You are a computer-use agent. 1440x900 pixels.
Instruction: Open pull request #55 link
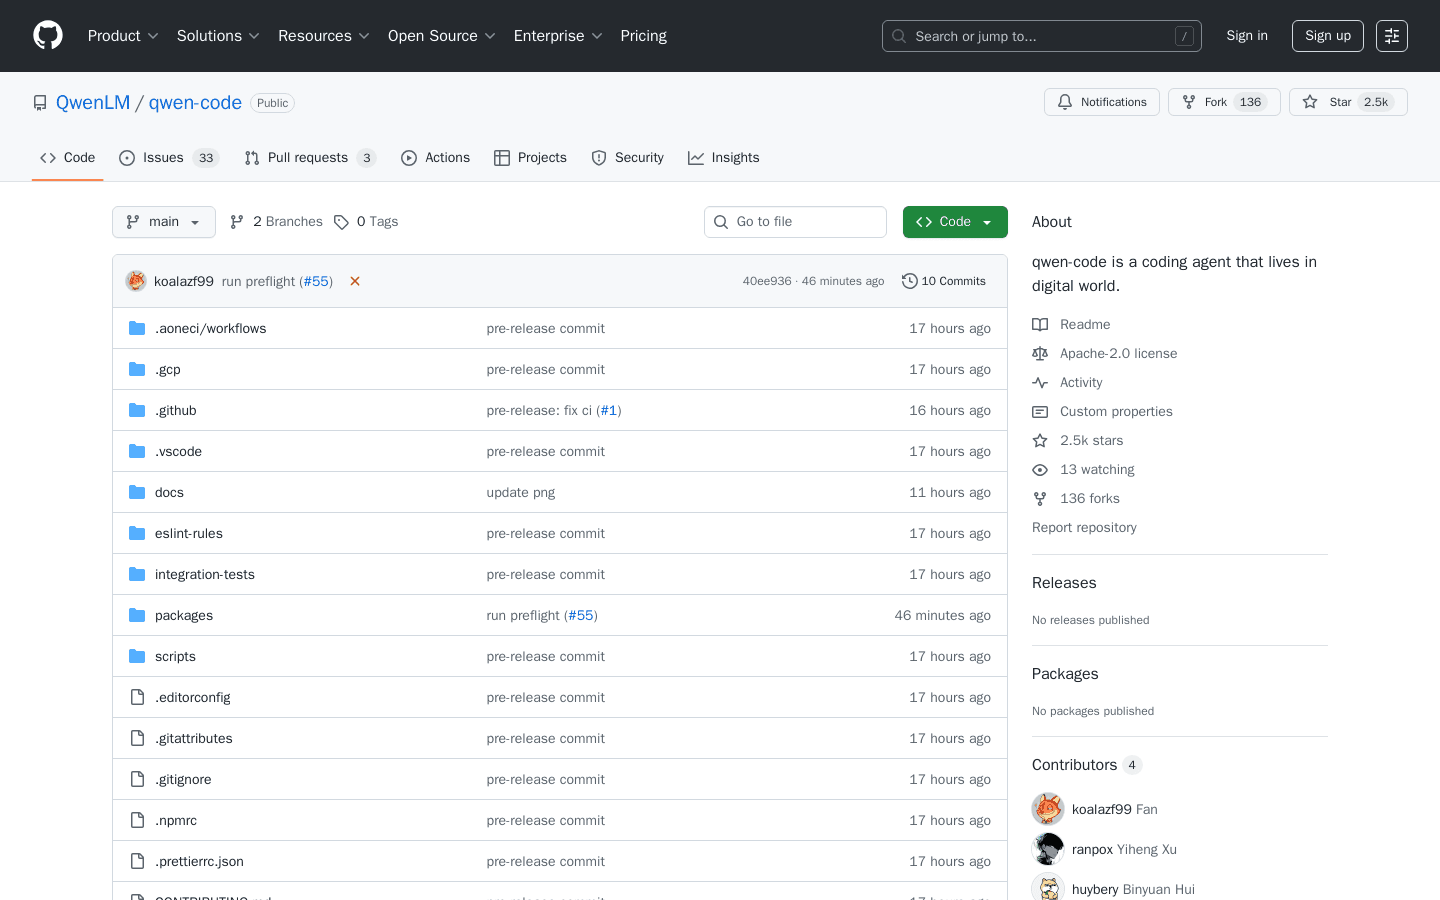coord(316,281)
